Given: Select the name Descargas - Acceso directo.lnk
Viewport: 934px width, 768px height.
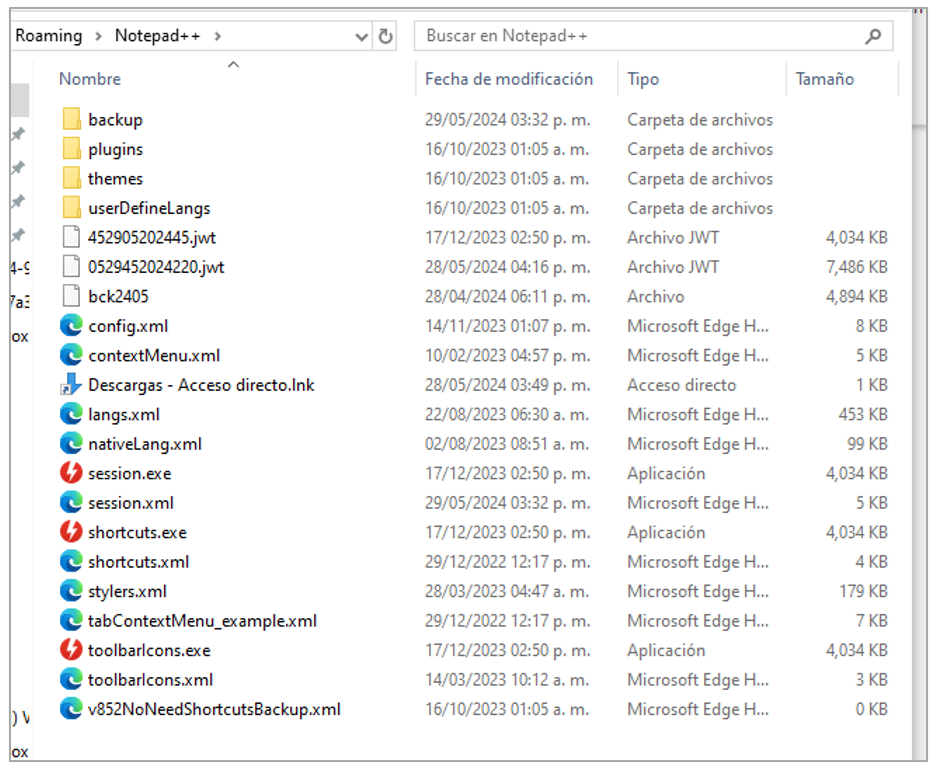Looking at the screenshot, I should click(201, 385).
